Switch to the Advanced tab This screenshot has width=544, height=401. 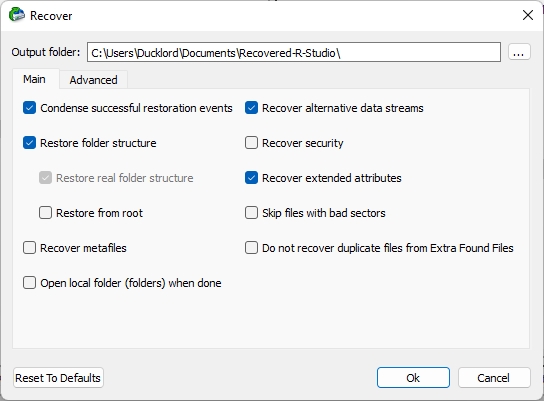tap(93, 80)
